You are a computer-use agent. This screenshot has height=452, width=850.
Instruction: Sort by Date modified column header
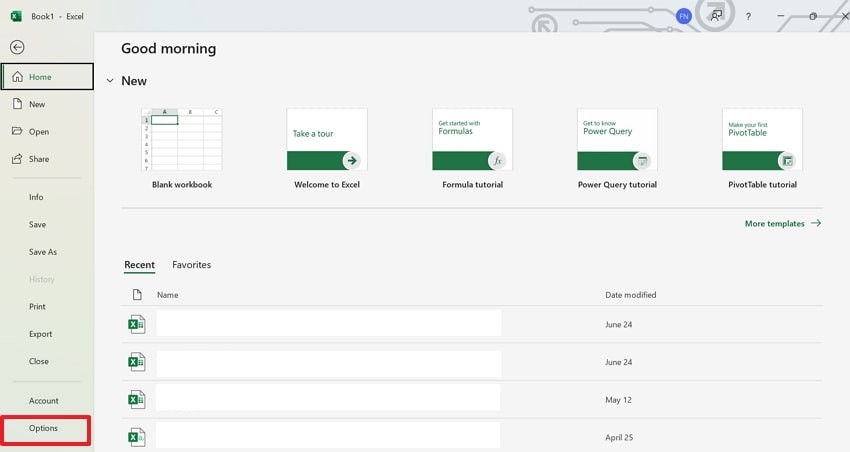(630, 295)
